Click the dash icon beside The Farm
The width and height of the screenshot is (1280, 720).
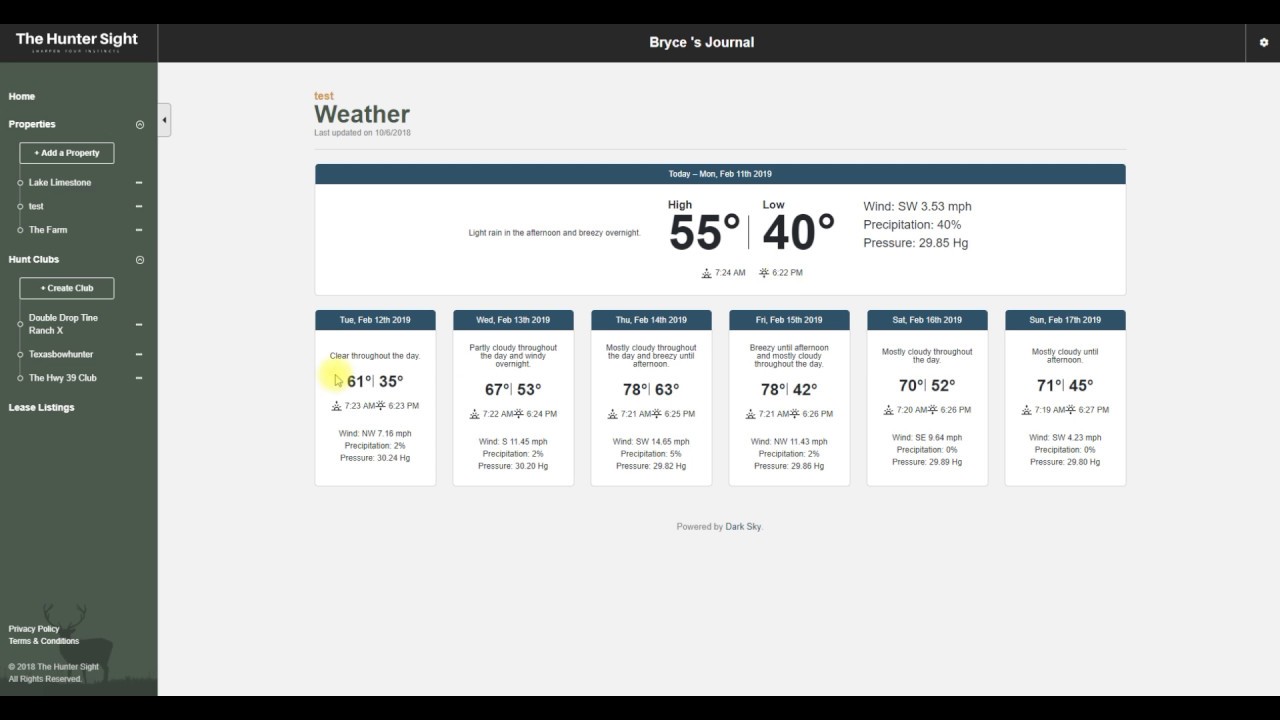coord(139,230)
